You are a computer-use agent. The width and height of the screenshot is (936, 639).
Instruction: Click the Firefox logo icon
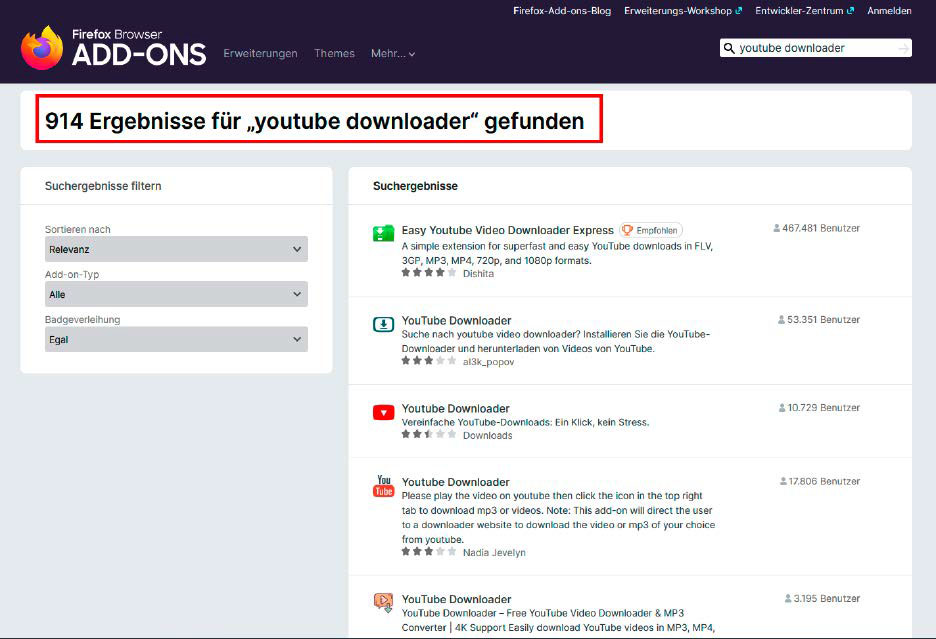(x=42, y=48)
